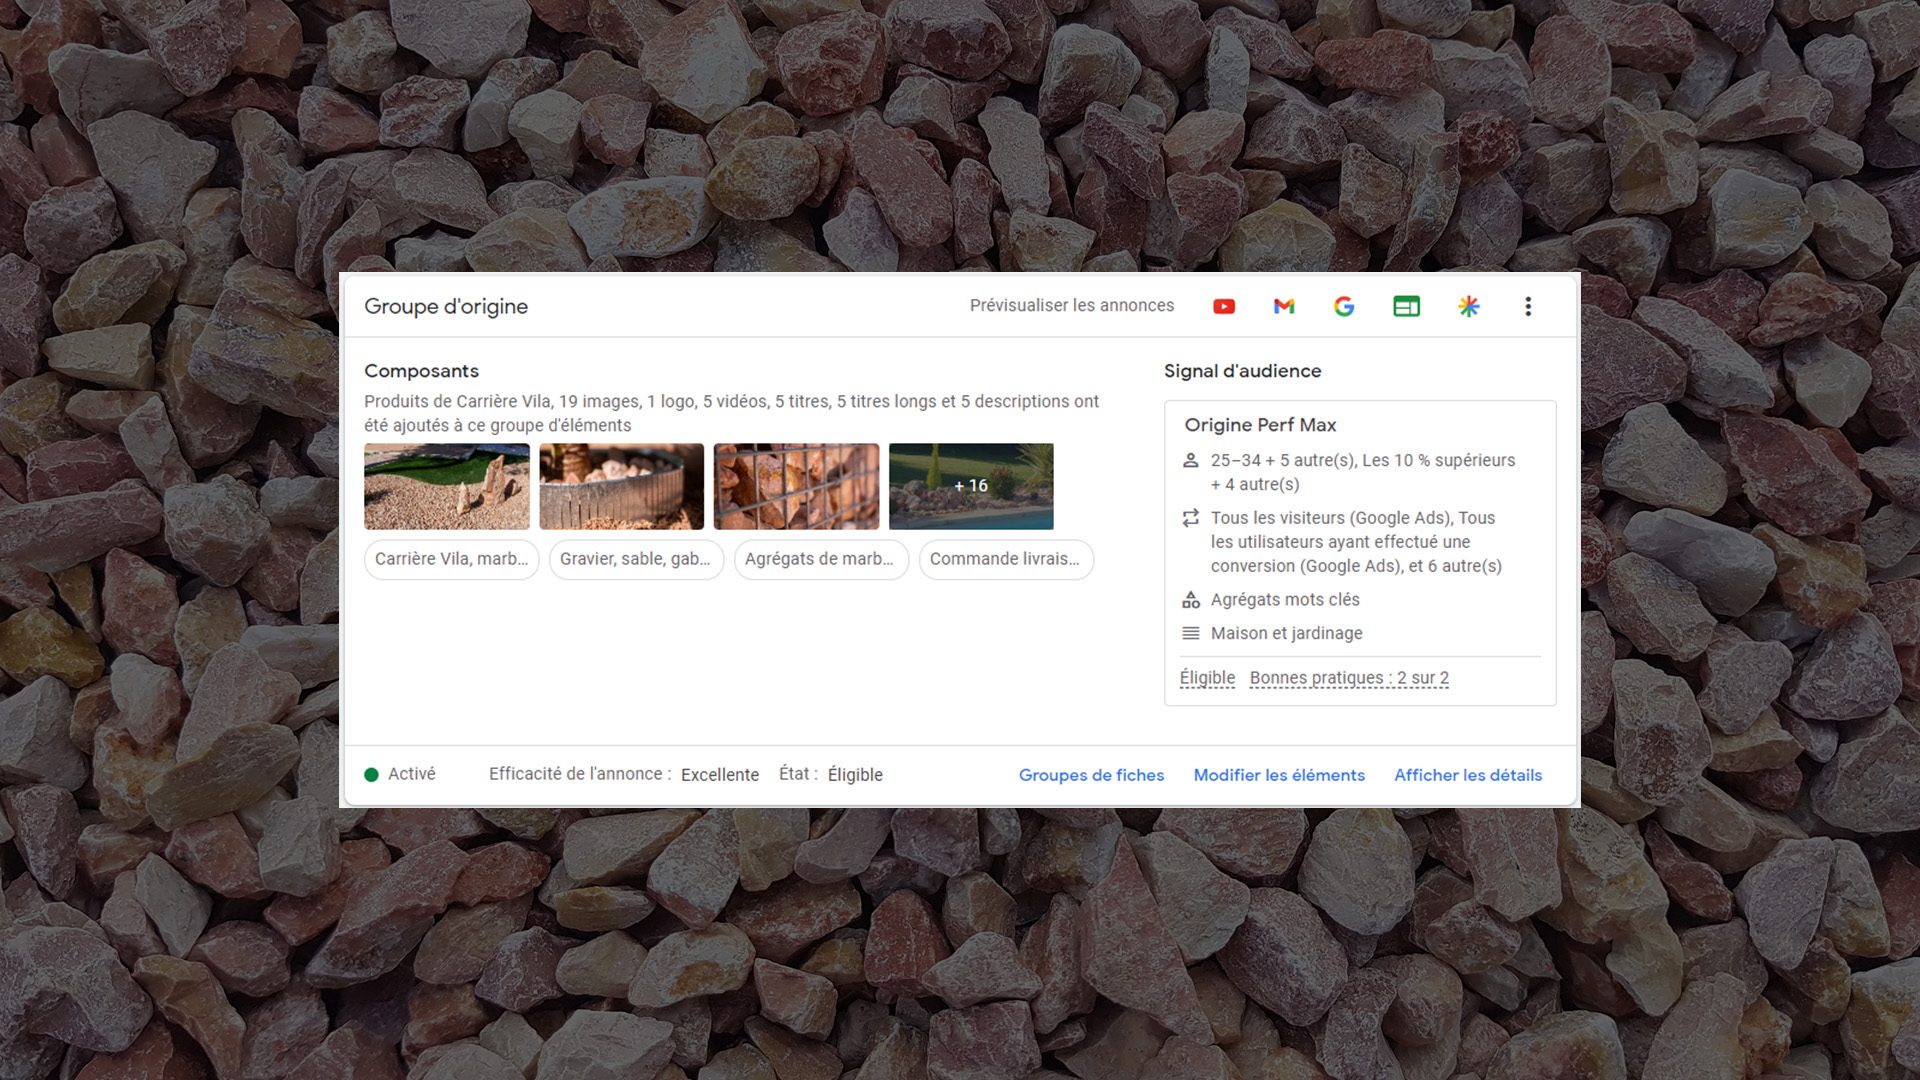Click the interests list lines icon
The width and height of the screenshot is (1920, 1080).
(x=1190, y=634)
